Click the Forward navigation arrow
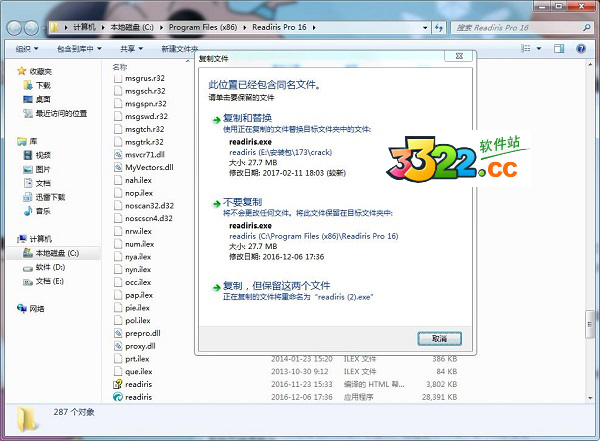 31,28
